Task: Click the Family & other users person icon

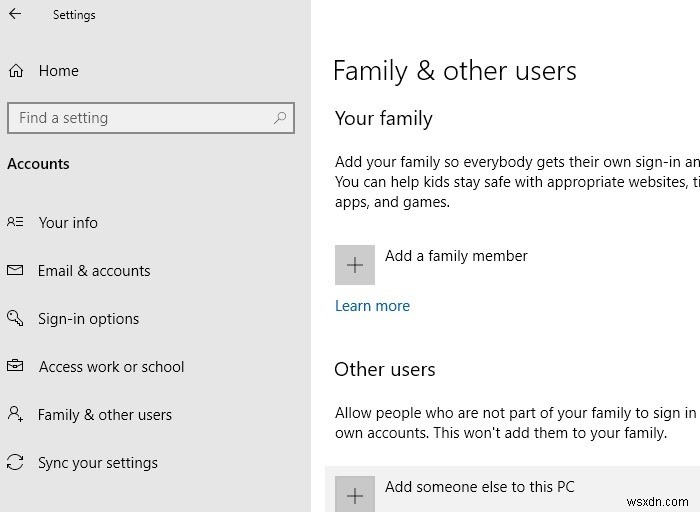Action: [x=15, y=414]
